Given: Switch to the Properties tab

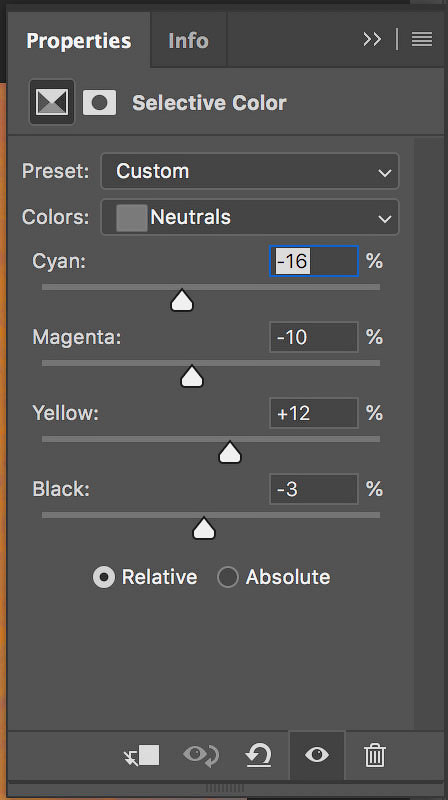Looking at the screenshot, I should coord(79,41).
